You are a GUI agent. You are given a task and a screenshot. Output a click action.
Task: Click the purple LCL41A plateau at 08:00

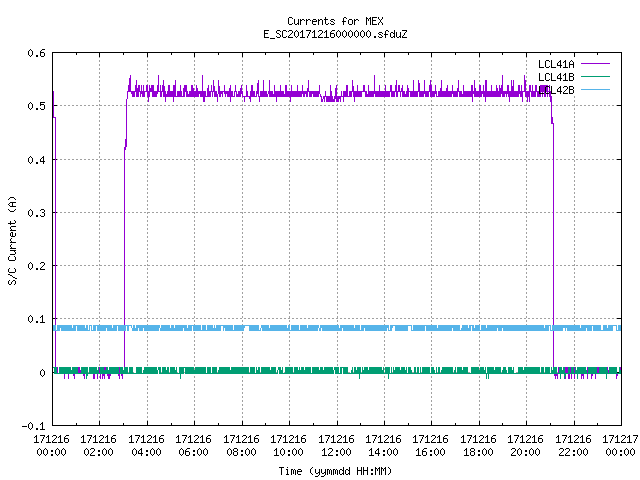242,94
